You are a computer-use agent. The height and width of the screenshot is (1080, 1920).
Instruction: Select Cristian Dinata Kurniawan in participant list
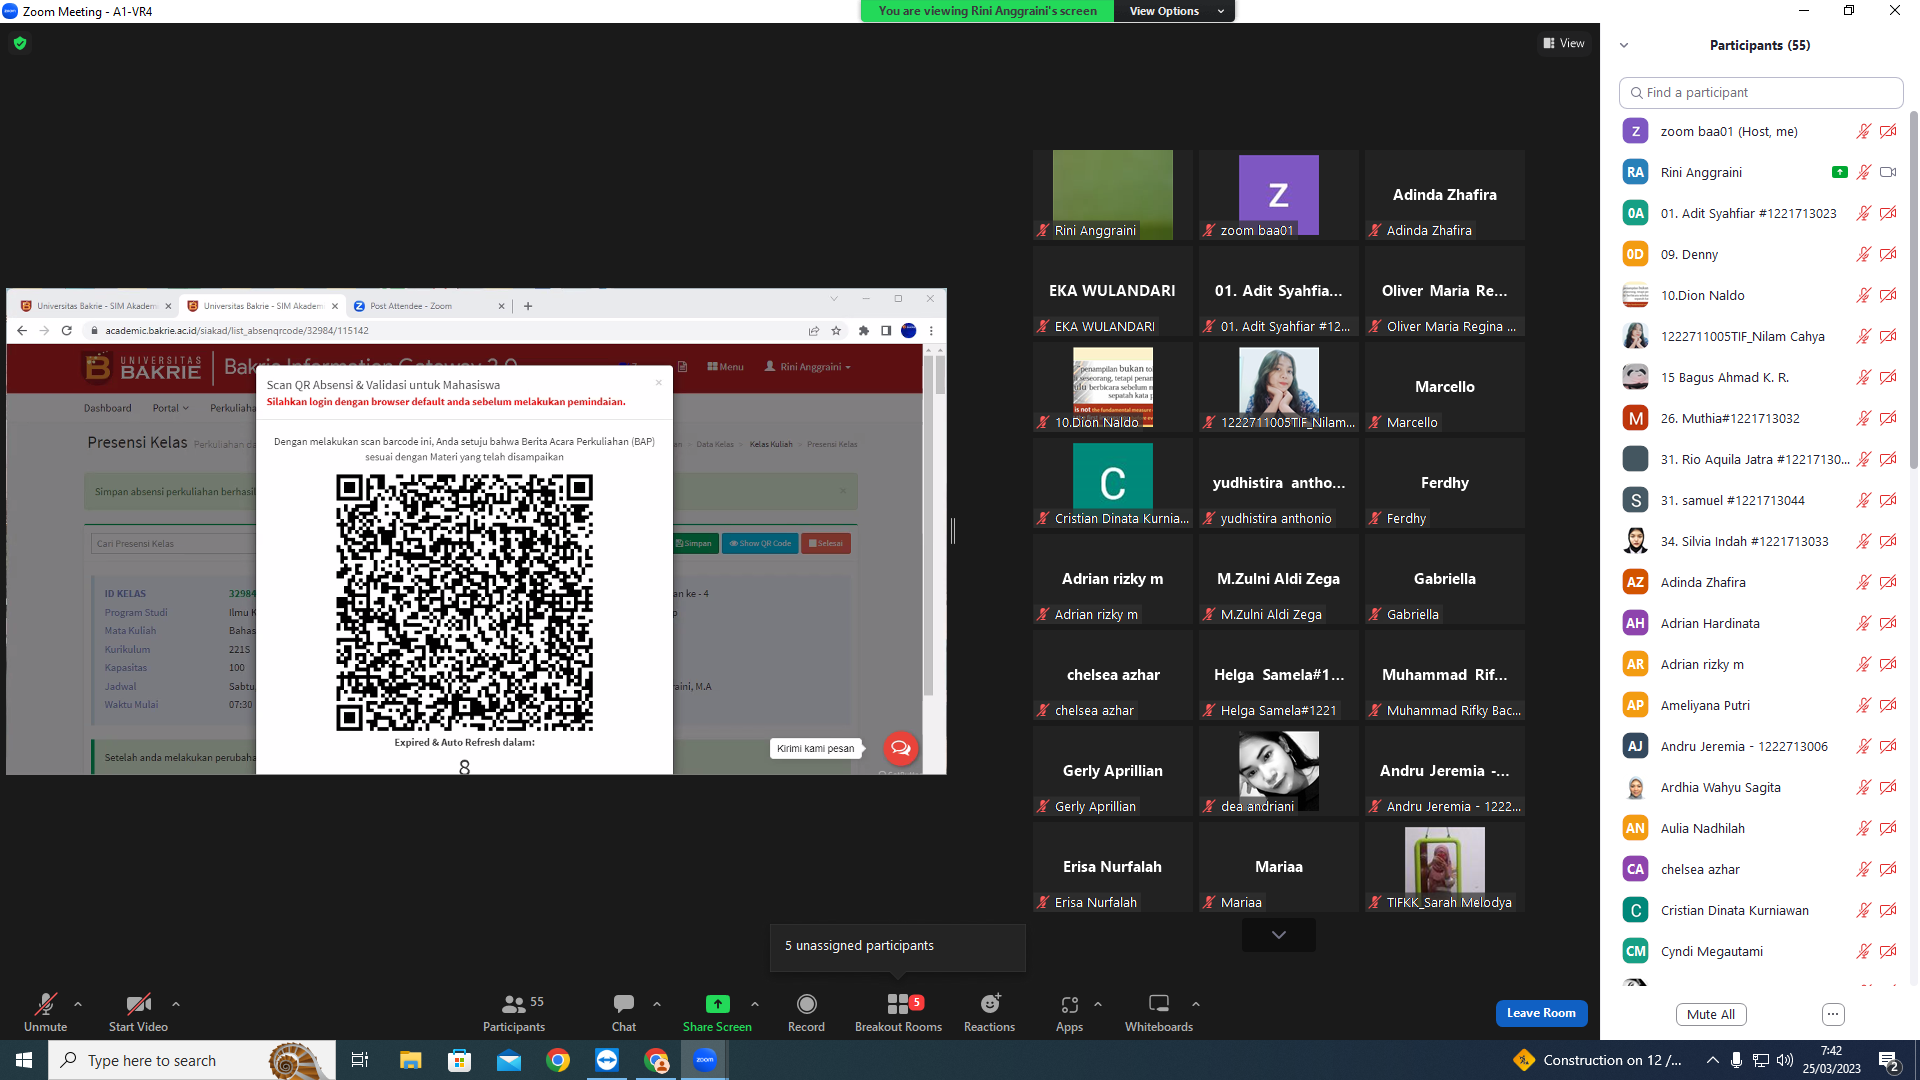pos(1759,910)
